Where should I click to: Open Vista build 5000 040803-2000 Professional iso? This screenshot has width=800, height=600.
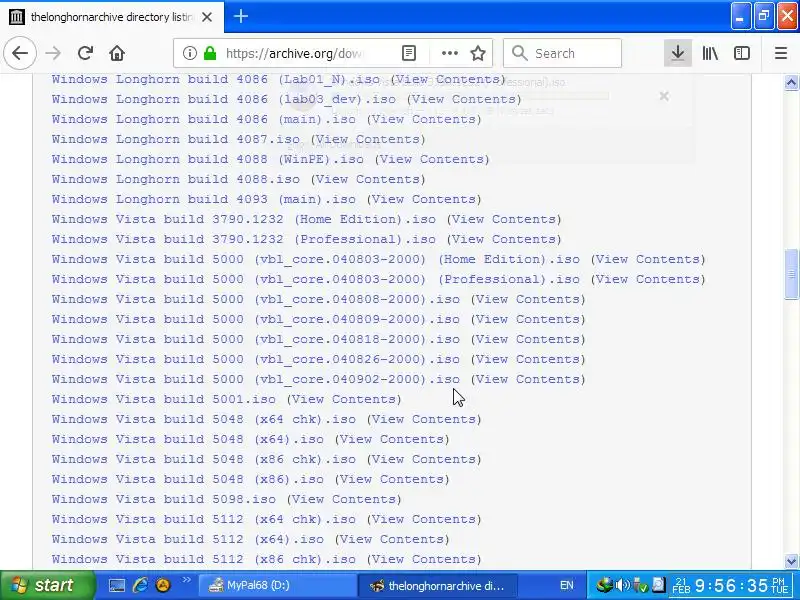pos(315,279)
